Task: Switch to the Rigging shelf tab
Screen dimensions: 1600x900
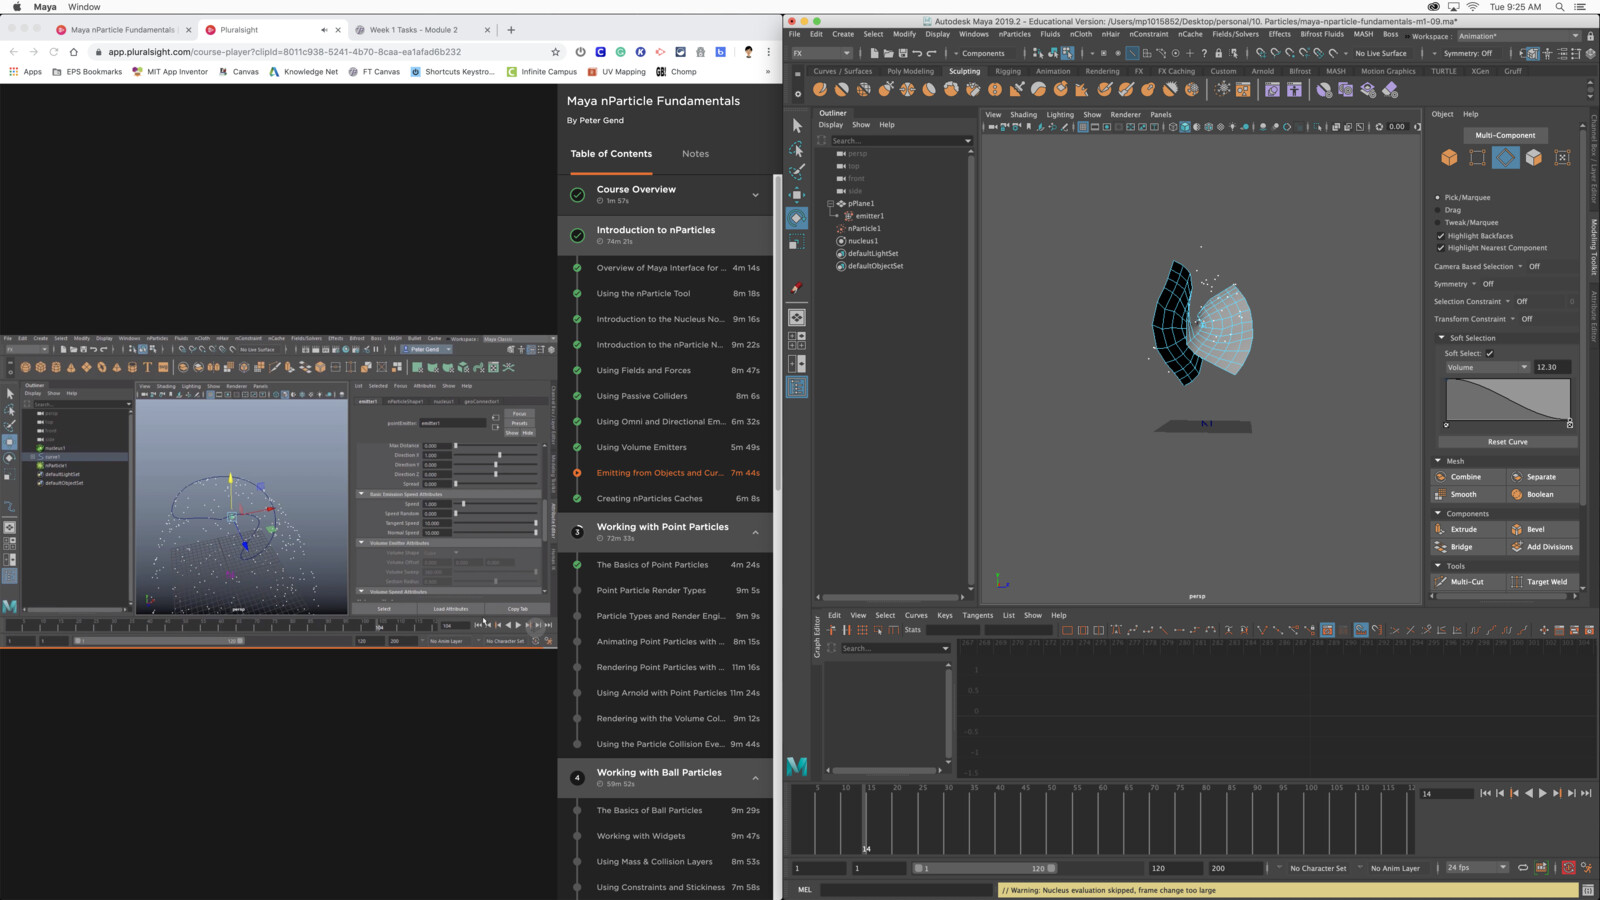Action: (1008, 71)
